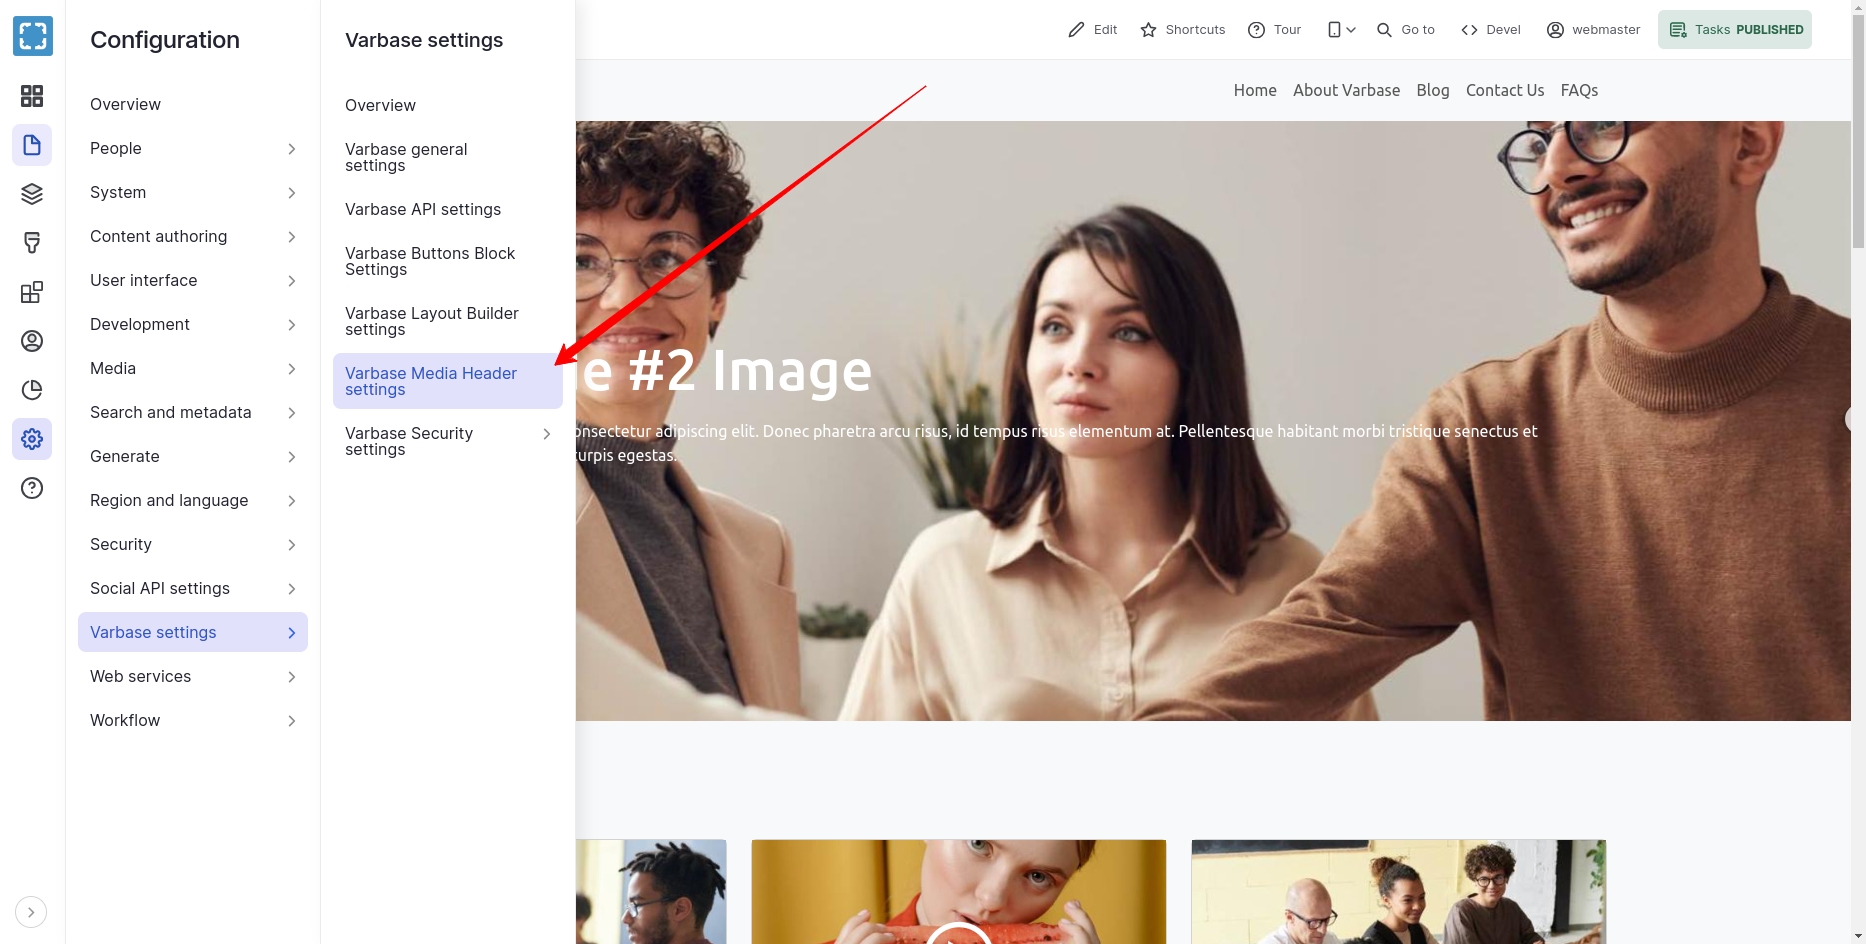Open the Reports pie chart icon
Image resolution: width=1866 pixels, height=944 pixels.
pos(32,390)
